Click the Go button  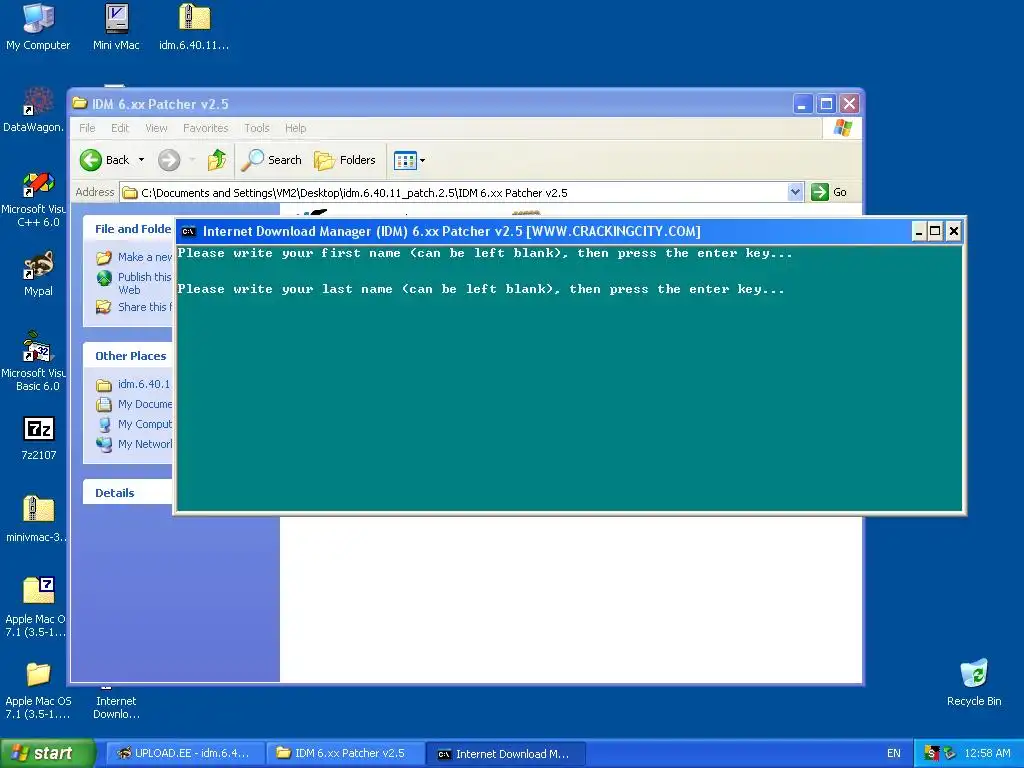point(829,192)
